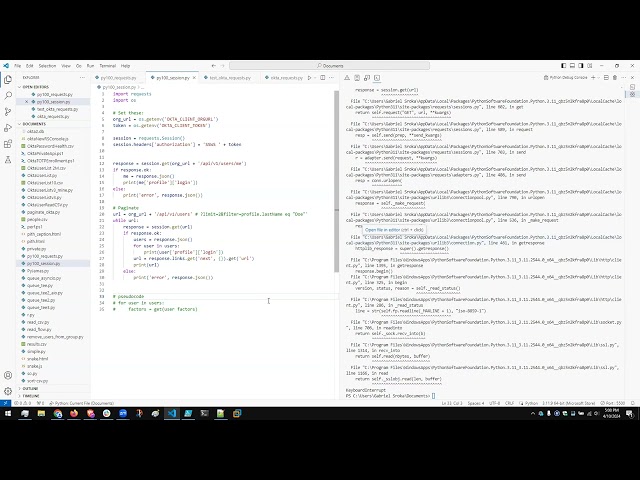Image resolution: width=640 pixels, height=480 pixels.
Task: Switch to the test_okta_requests.py editor tab
Action: [230, 78]
